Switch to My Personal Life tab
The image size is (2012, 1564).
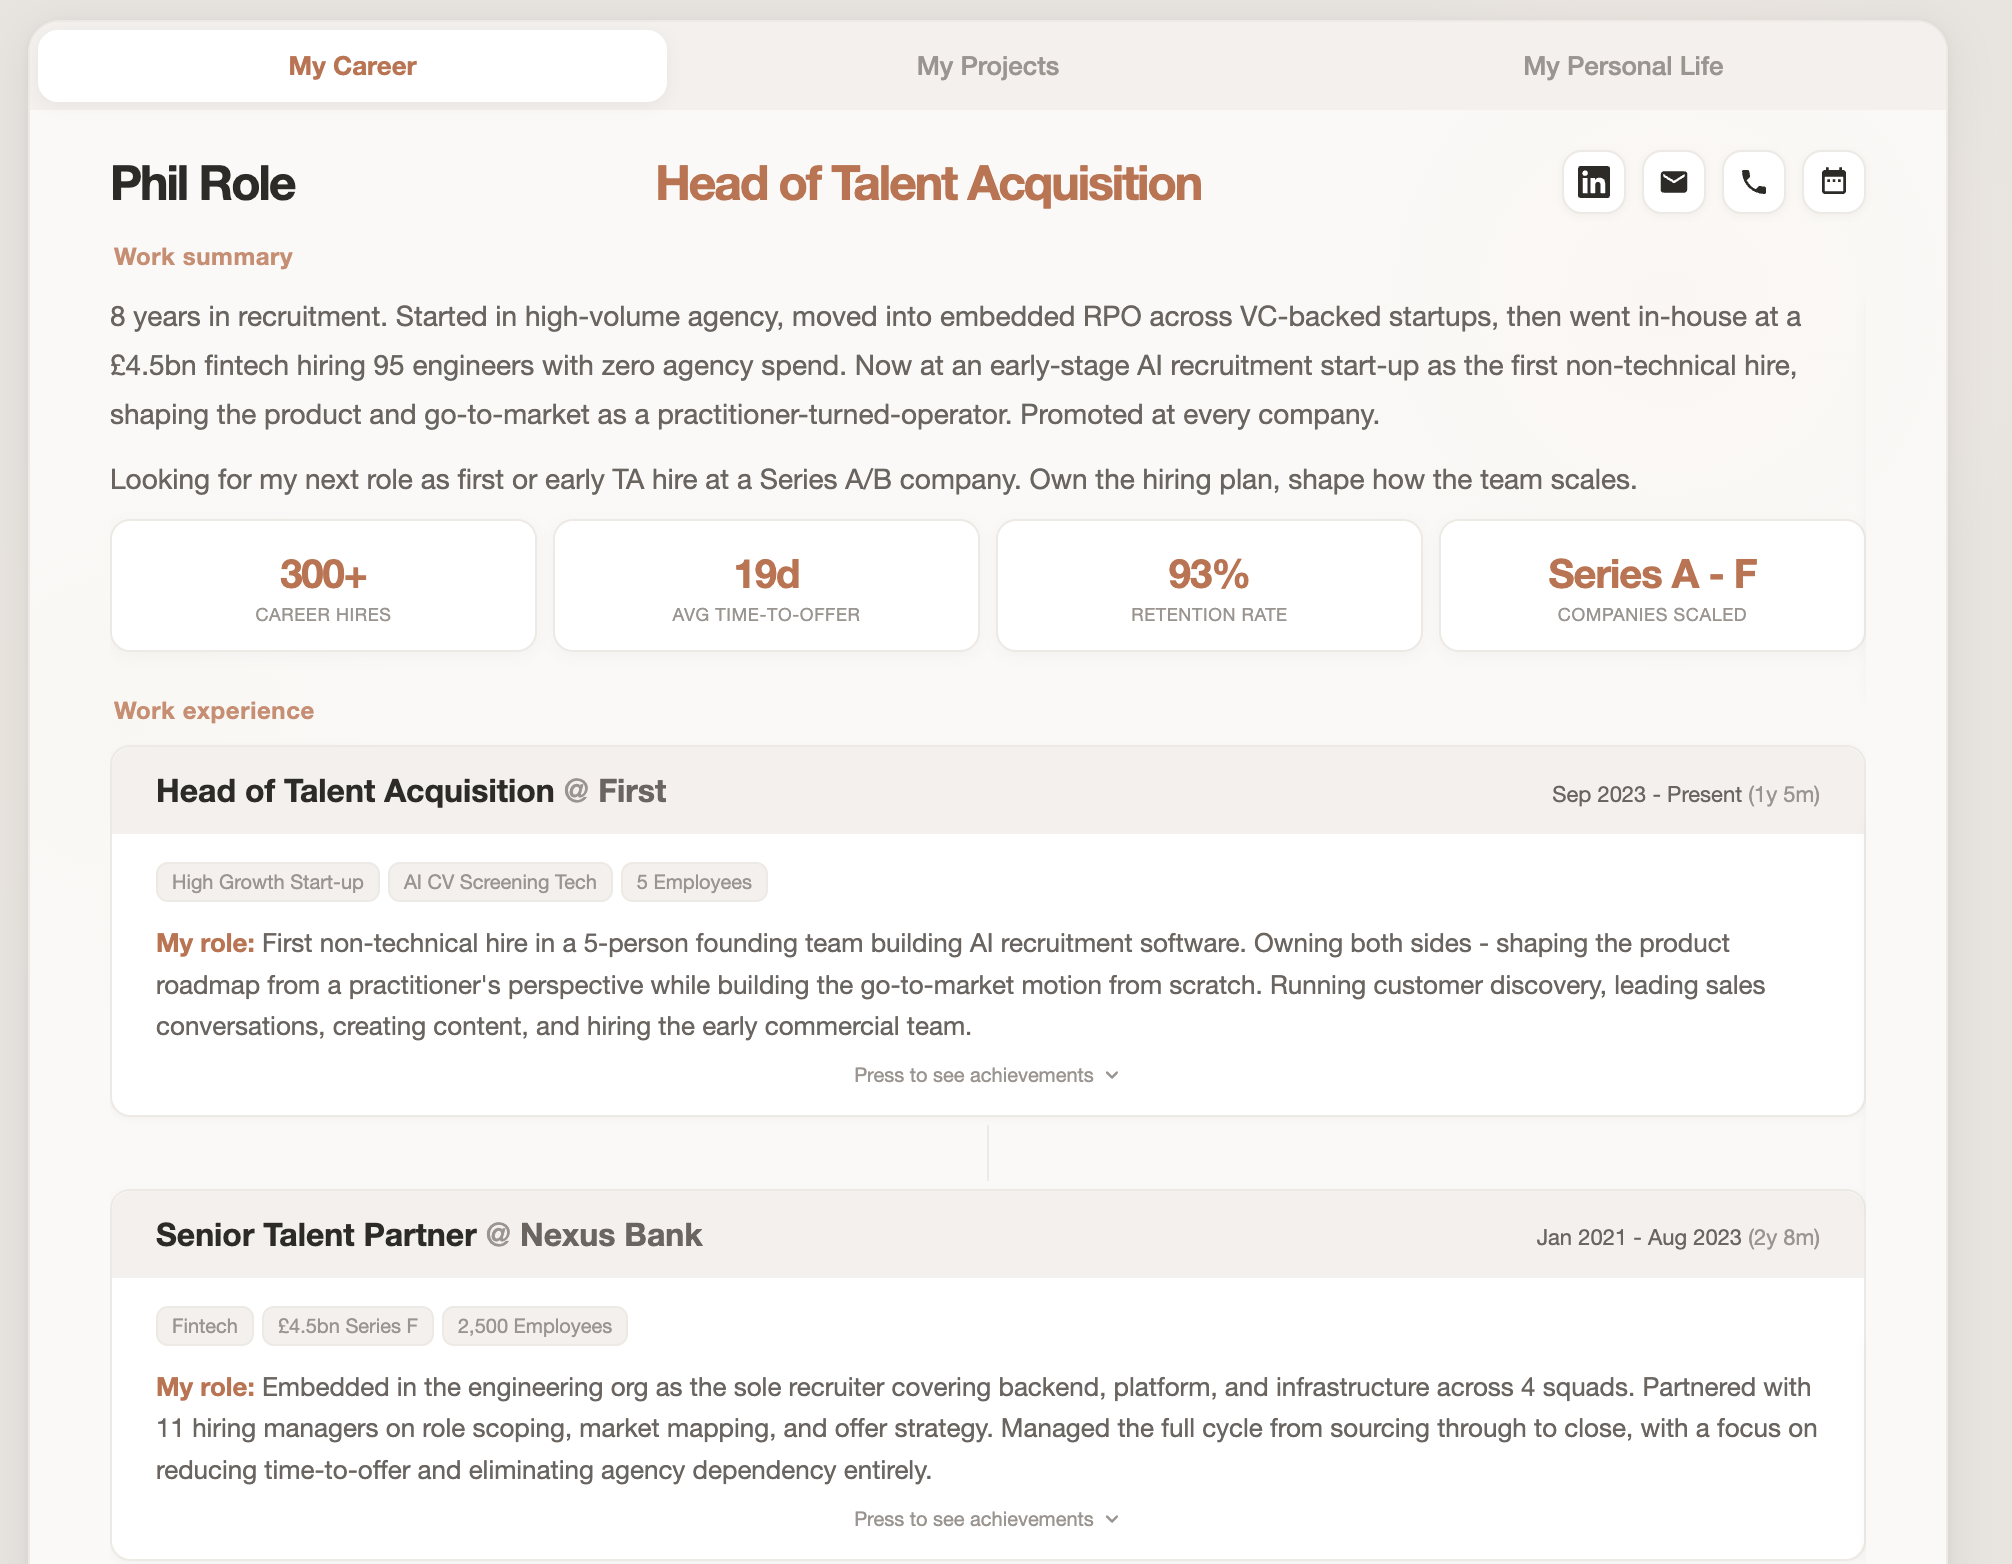click(1622, 66)
